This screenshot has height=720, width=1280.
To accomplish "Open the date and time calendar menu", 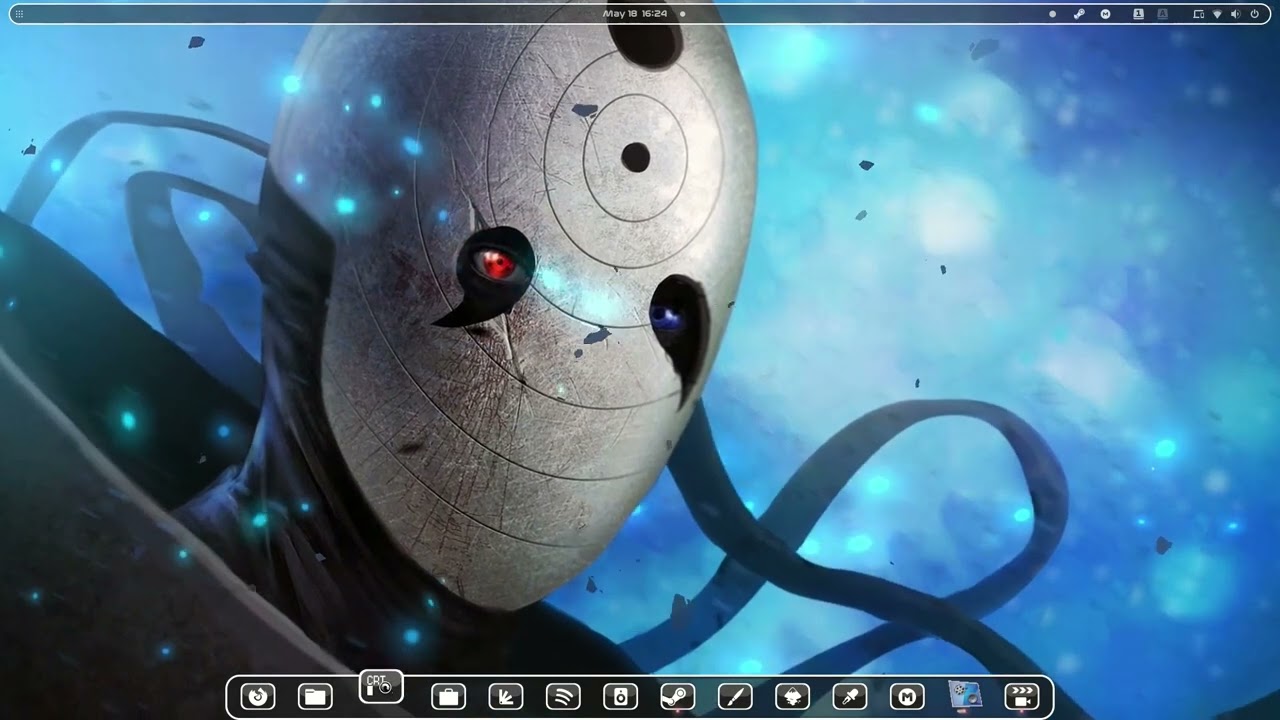I will click(x=635, y=14).
